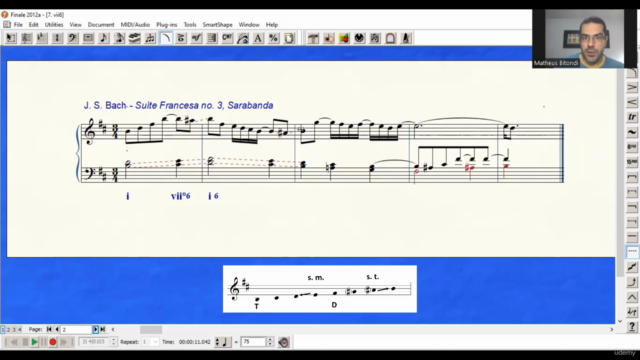The width and height of the screenshot is (640, 360).
Task: Select the Measure tool
Action: [88, 38]
